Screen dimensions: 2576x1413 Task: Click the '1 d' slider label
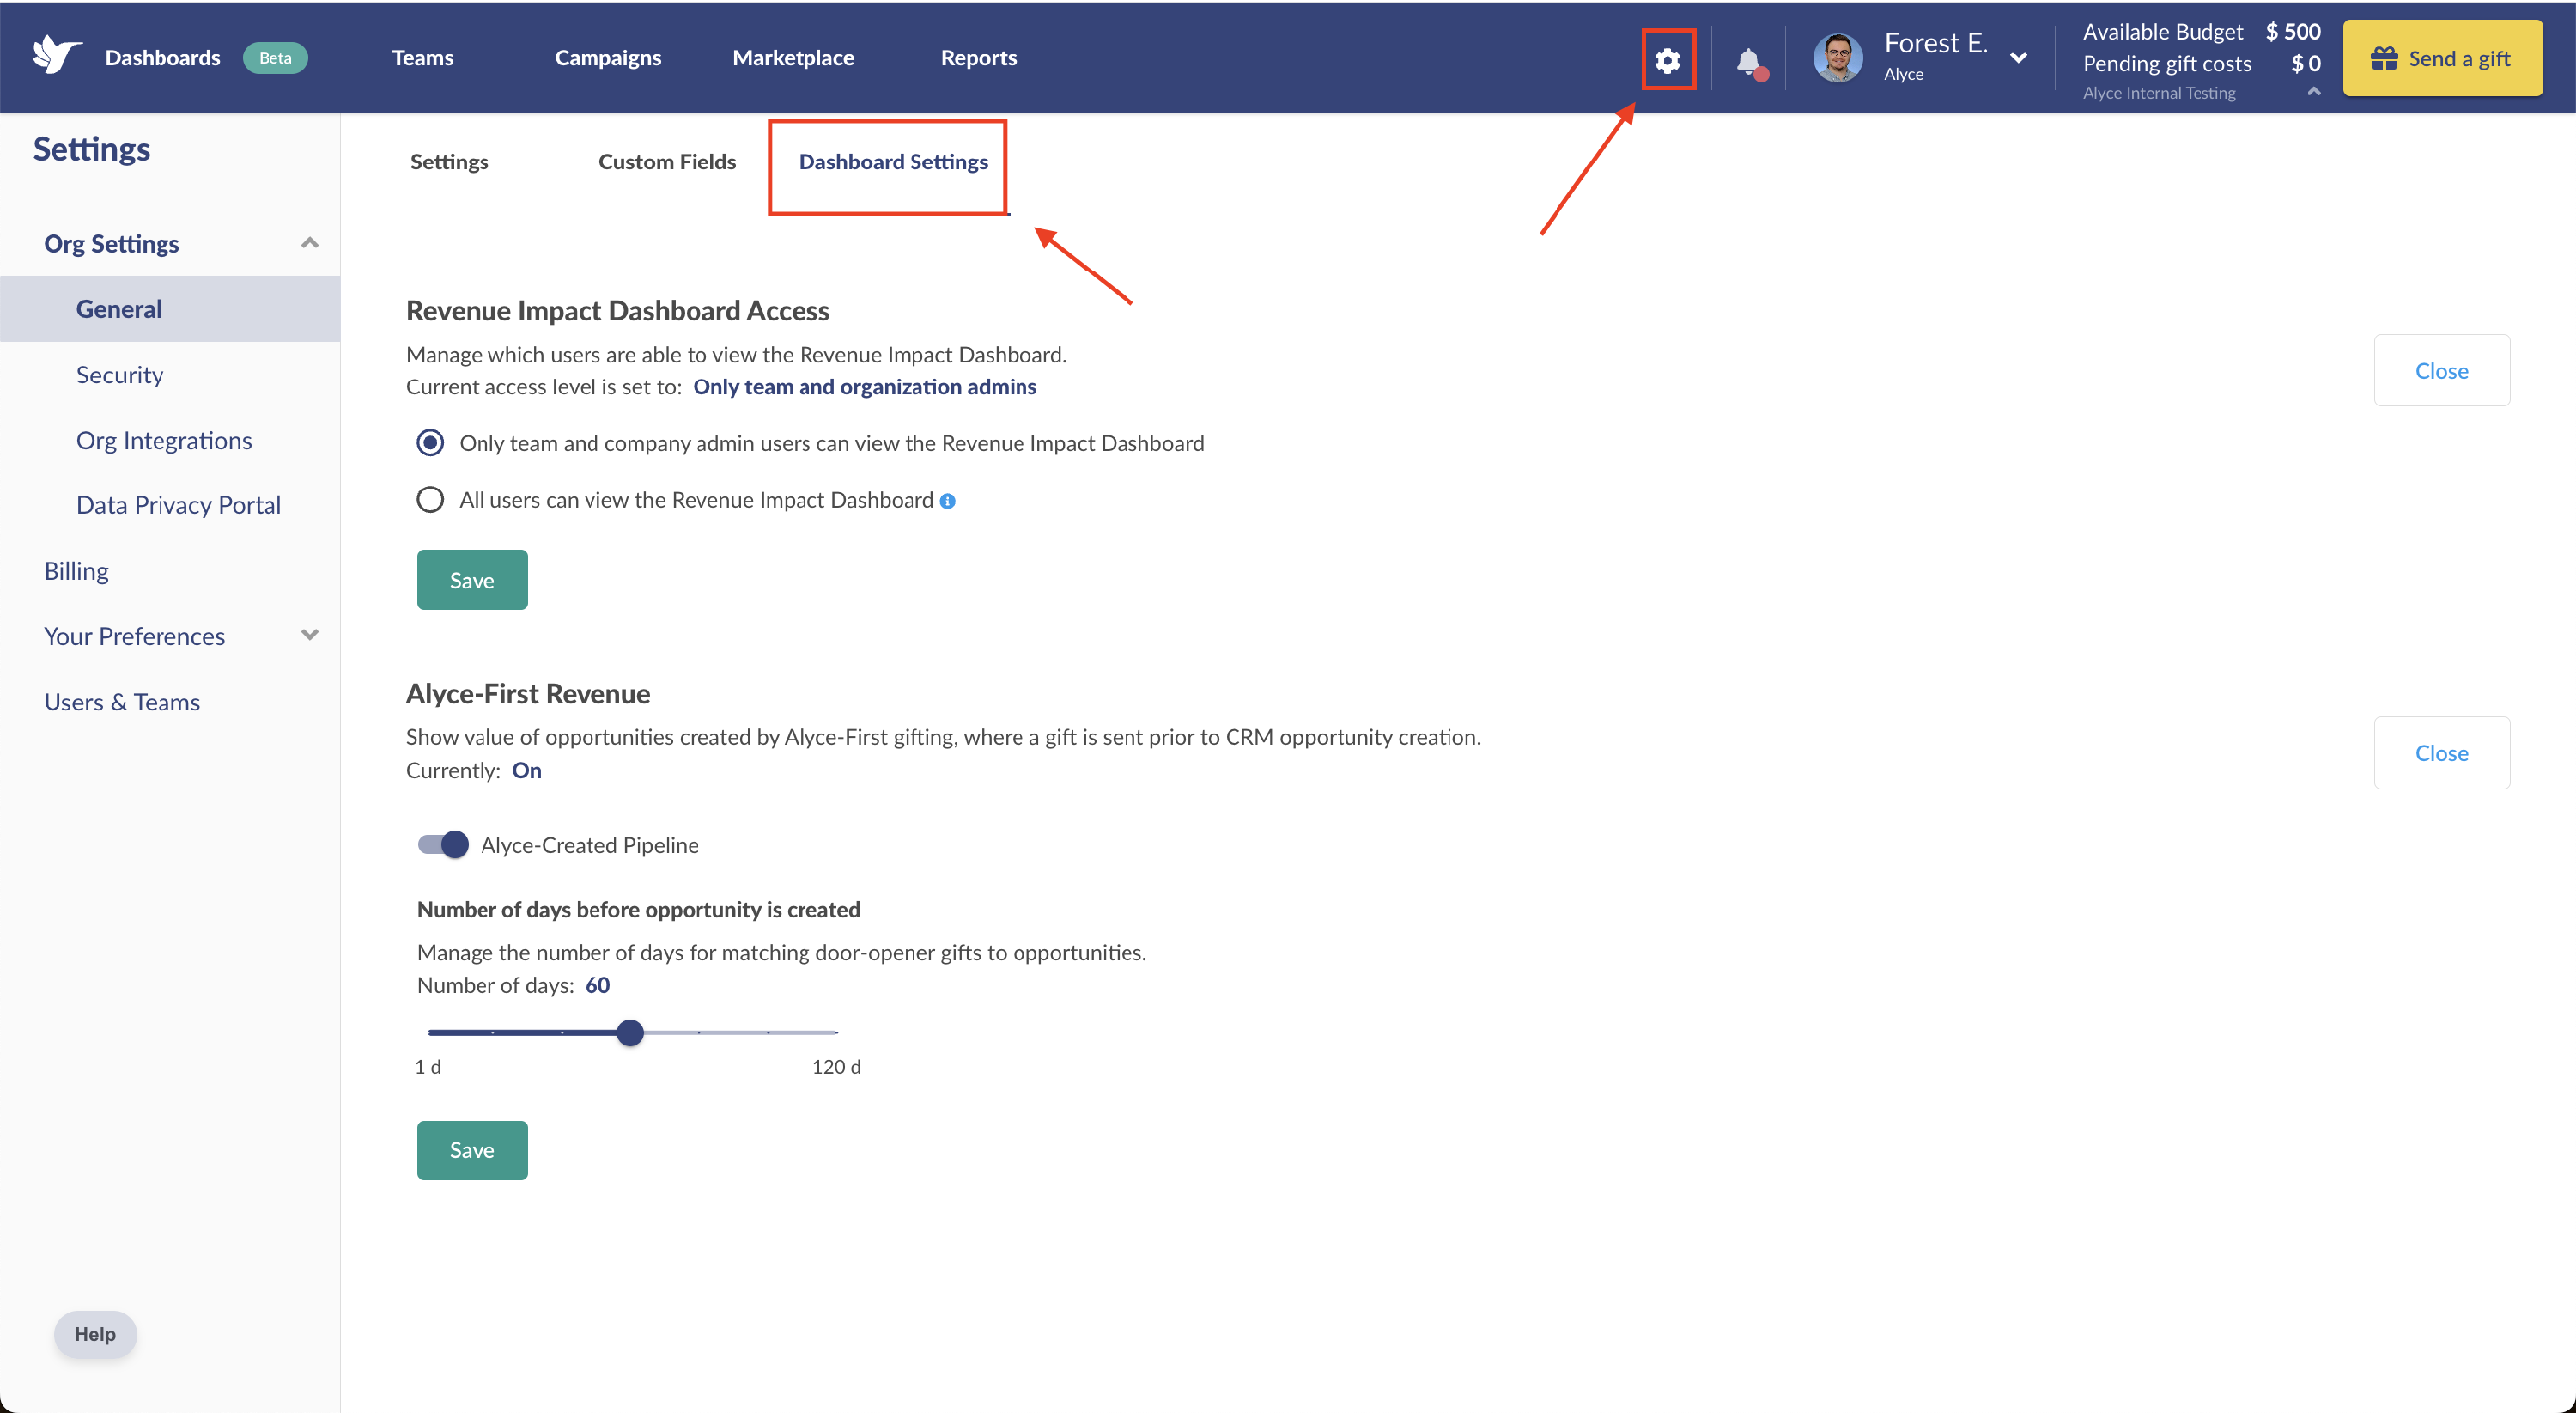click(427, 1067)
